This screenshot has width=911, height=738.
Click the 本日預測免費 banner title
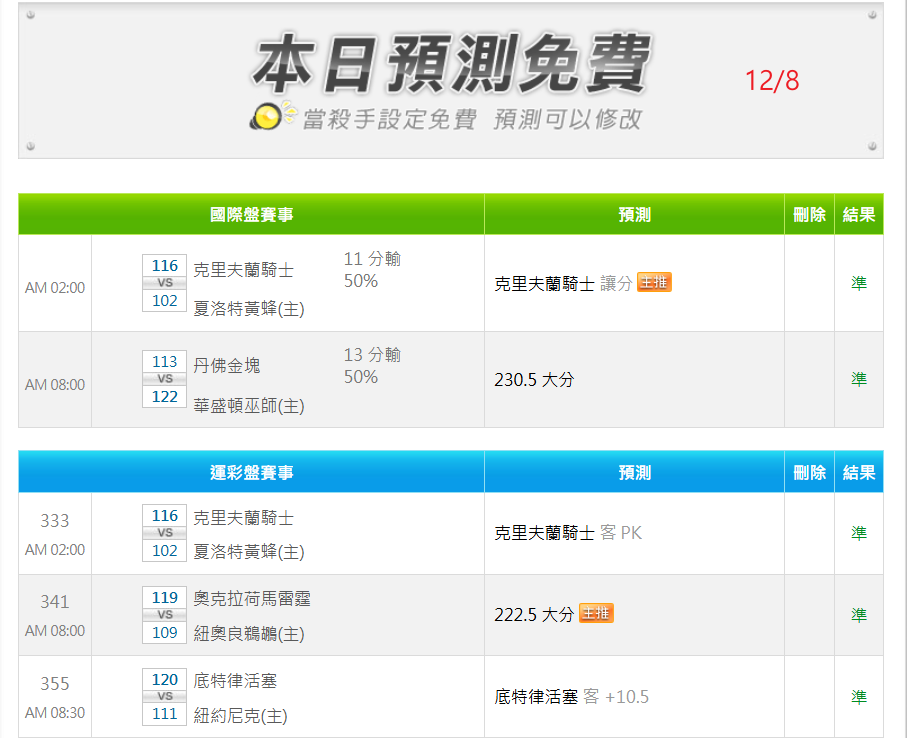tap(453, 64)
